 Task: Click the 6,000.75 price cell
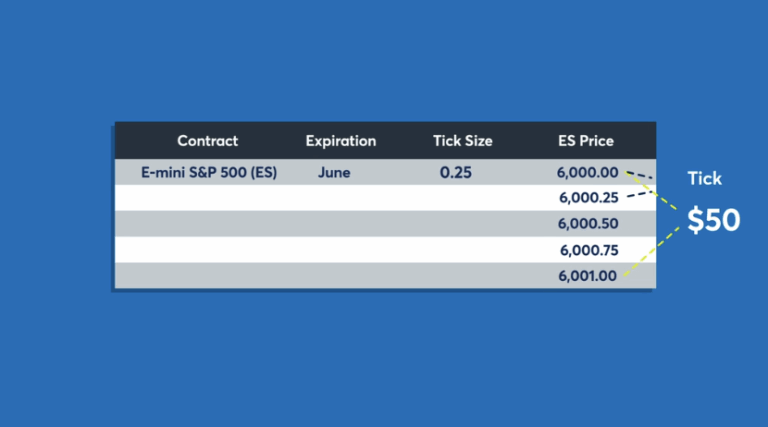[x=588, y=250]
